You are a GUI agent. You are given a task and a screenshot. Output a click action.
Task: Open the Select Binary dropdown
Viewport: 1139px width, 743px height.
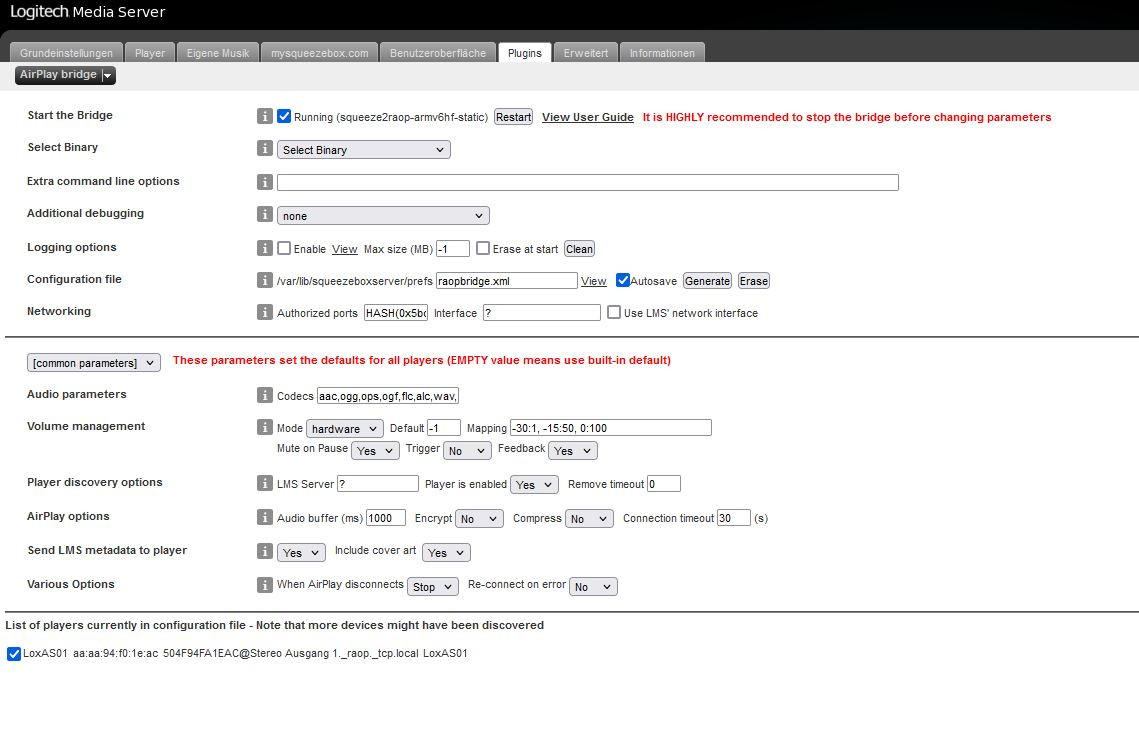pos(363,150)
